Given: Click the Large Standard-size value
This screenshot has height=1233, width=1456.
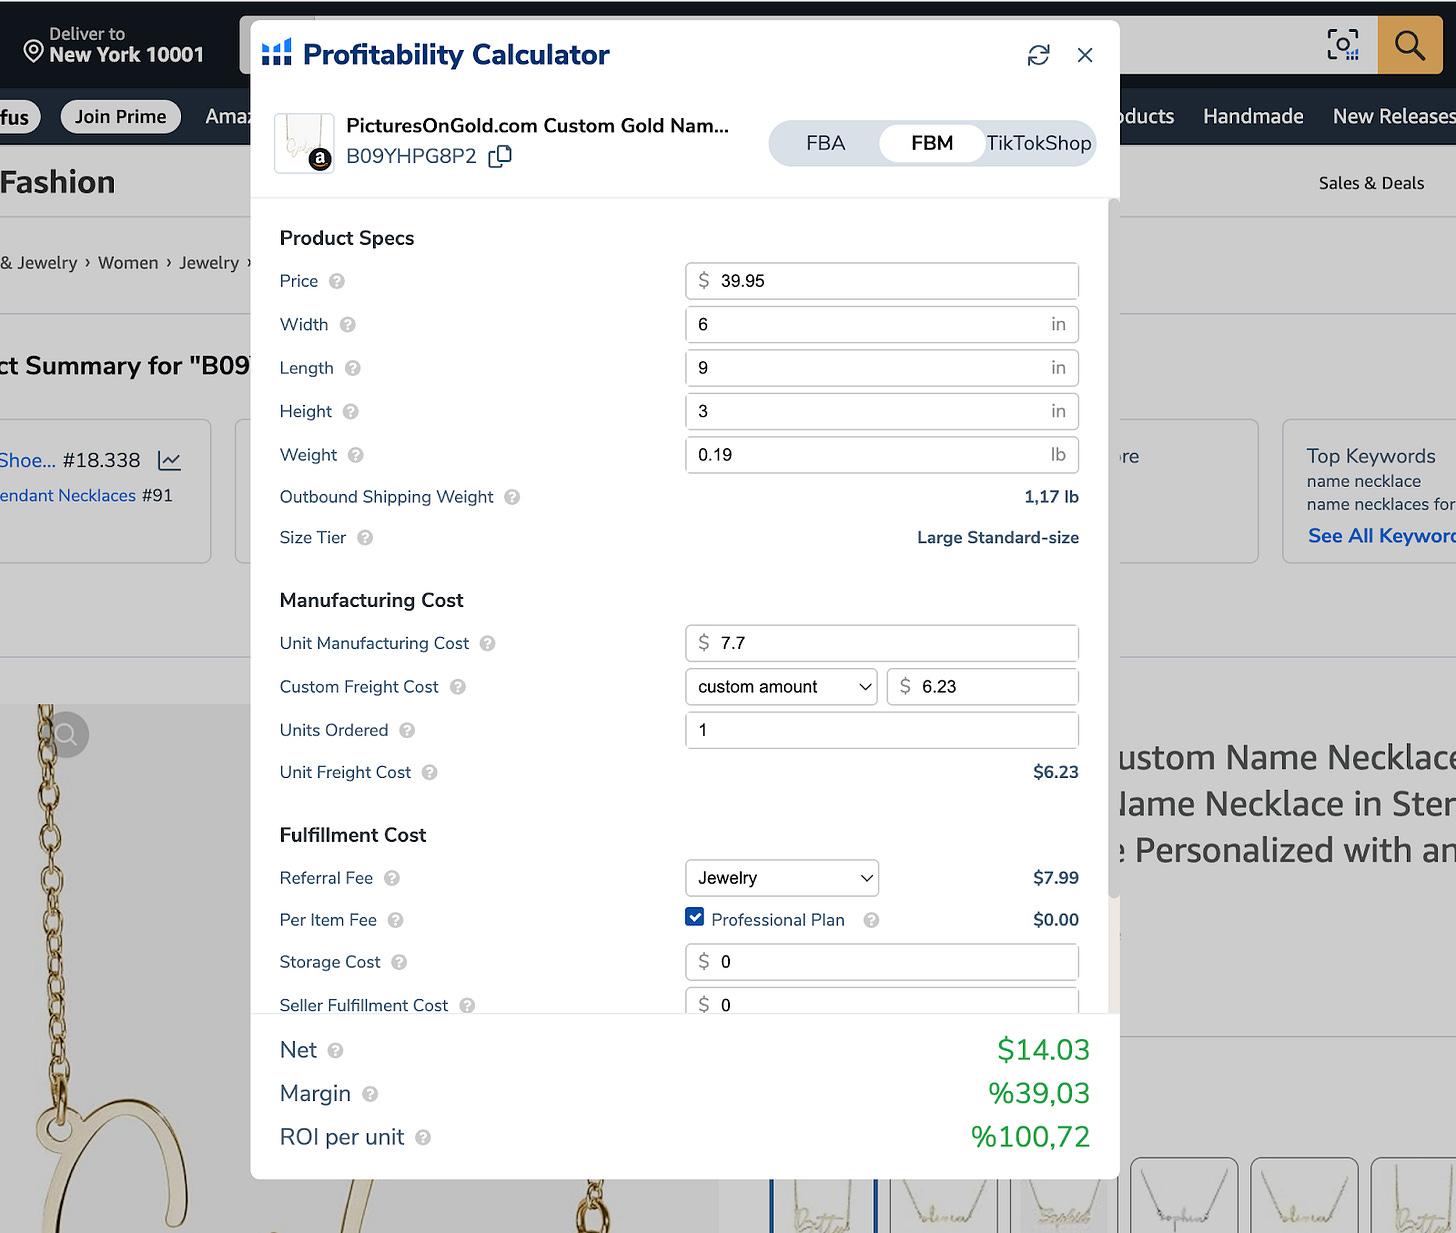Looking at the screenshot, I should (998, 538).
